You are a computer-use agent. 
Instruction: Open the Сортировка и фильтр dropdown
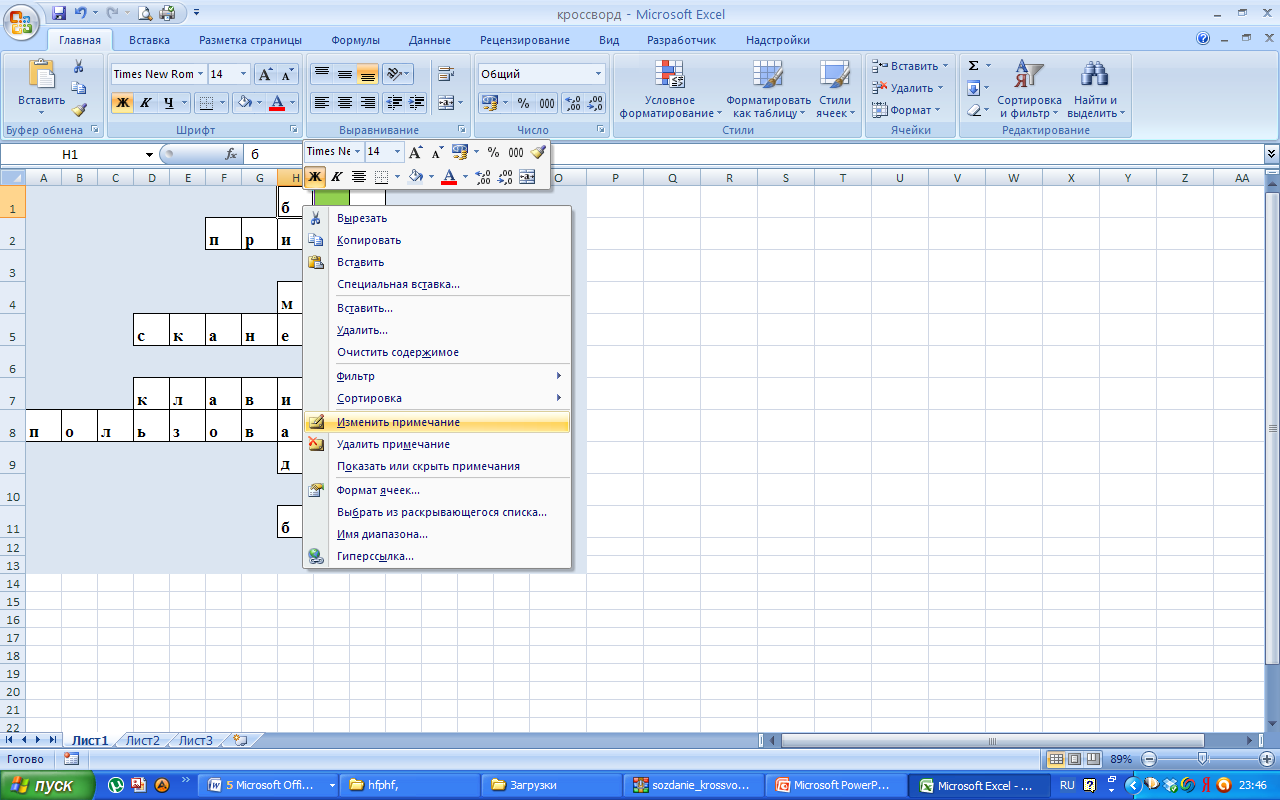[x=1029, y=90]
